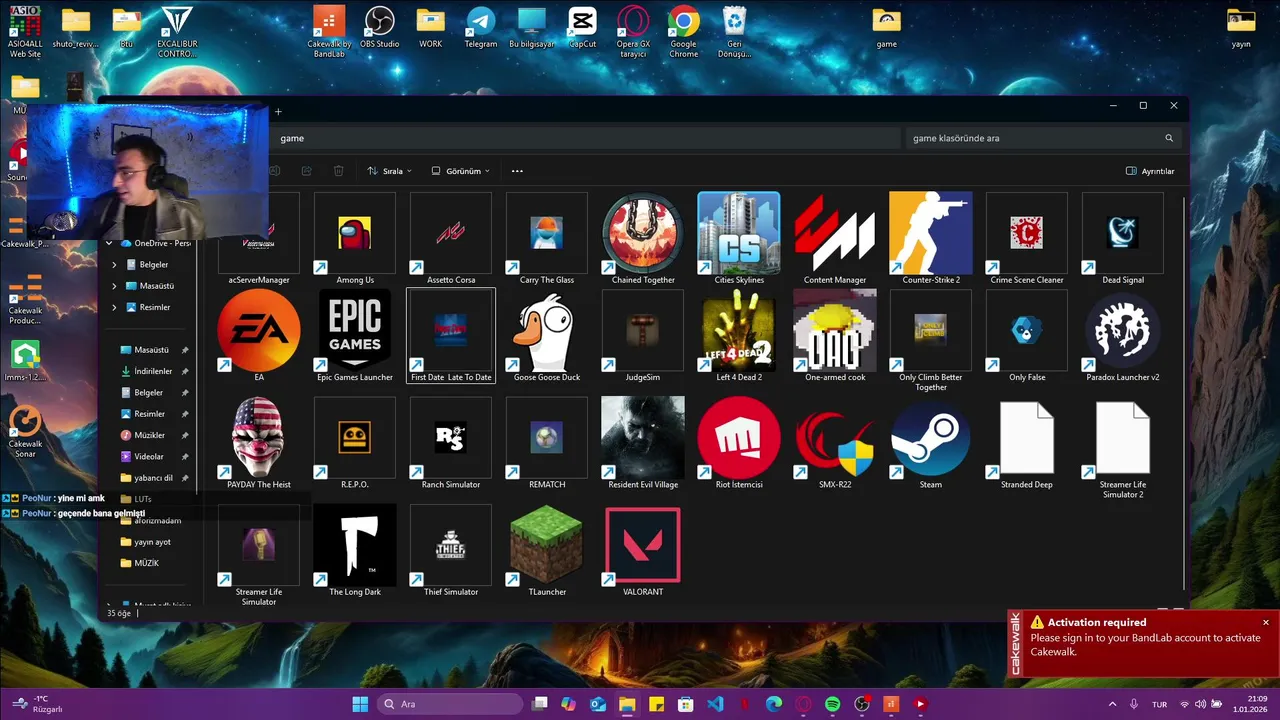Open the Opera GX desktop shortcut

tap(633, 33)
